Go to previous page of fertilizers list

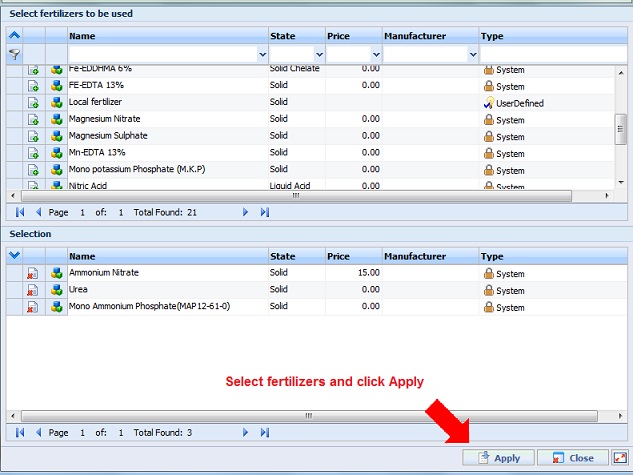click(x=39, y=212)
